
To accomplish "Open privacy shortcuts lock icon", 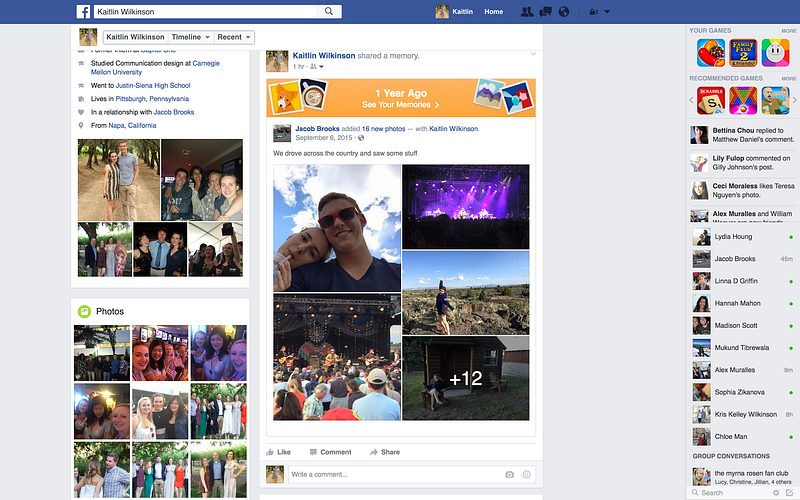I will tap(593, 12).
